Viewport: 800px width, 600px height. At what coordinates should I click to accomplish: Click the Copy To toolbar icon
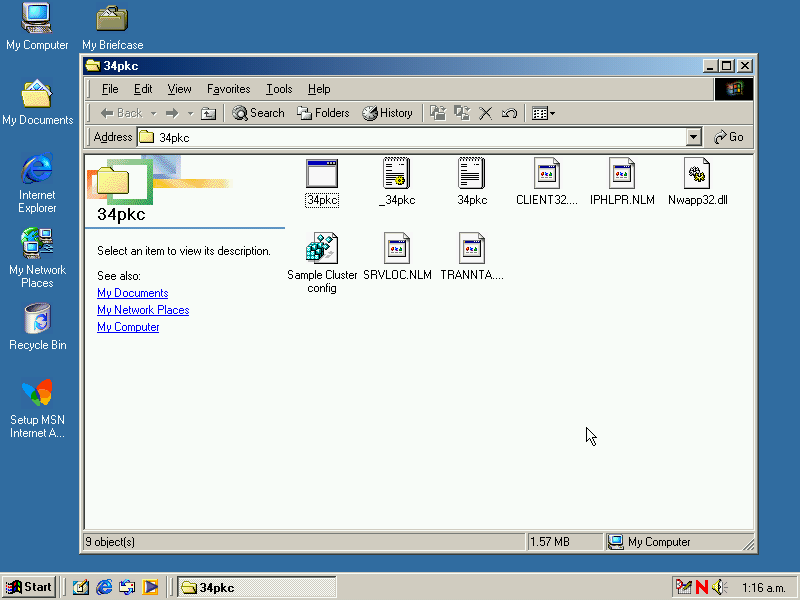click(462, 113)
